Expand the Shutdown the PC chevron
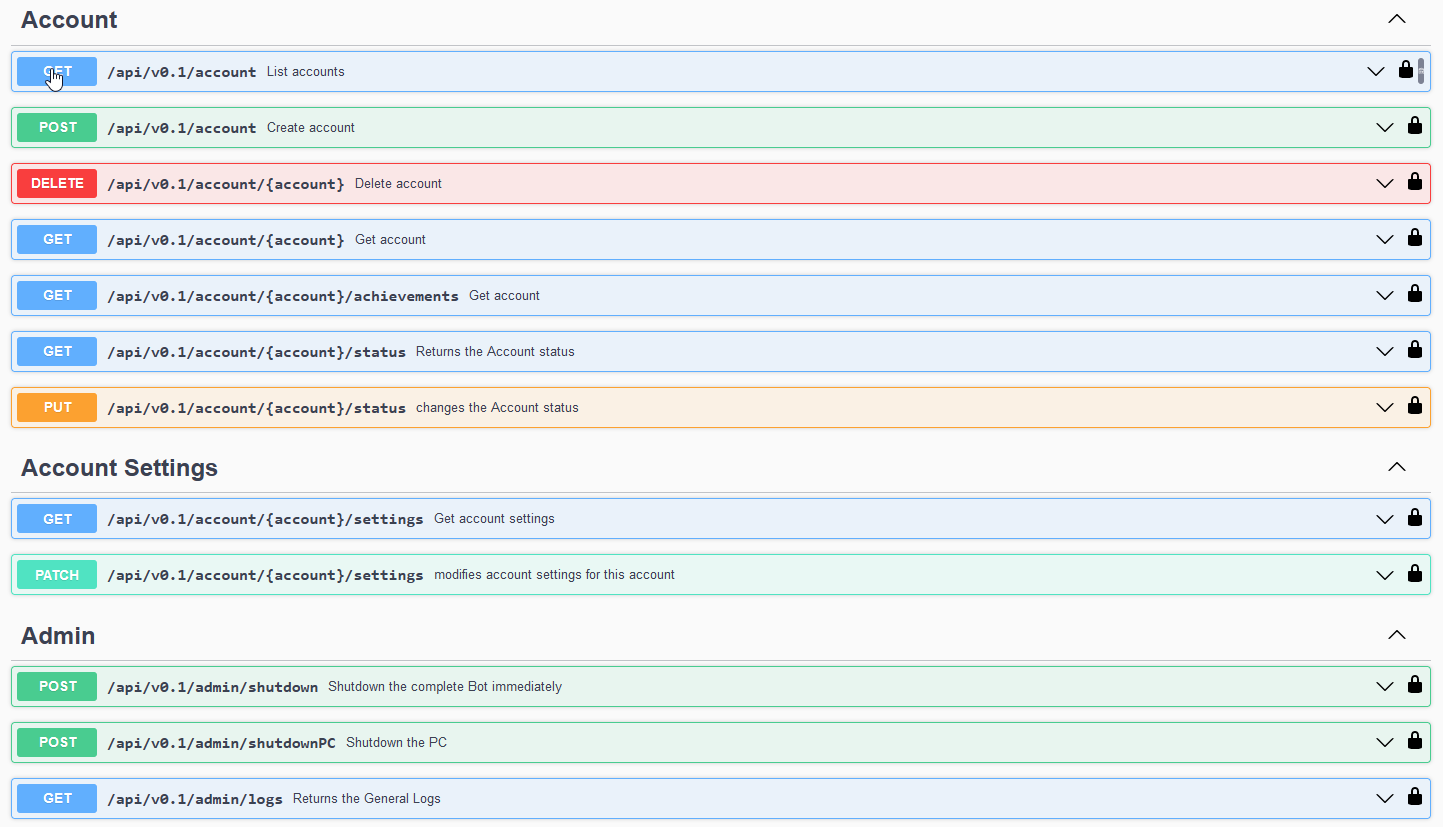The width and height of the screenshot is (1443, 827). pos(1385,743)
